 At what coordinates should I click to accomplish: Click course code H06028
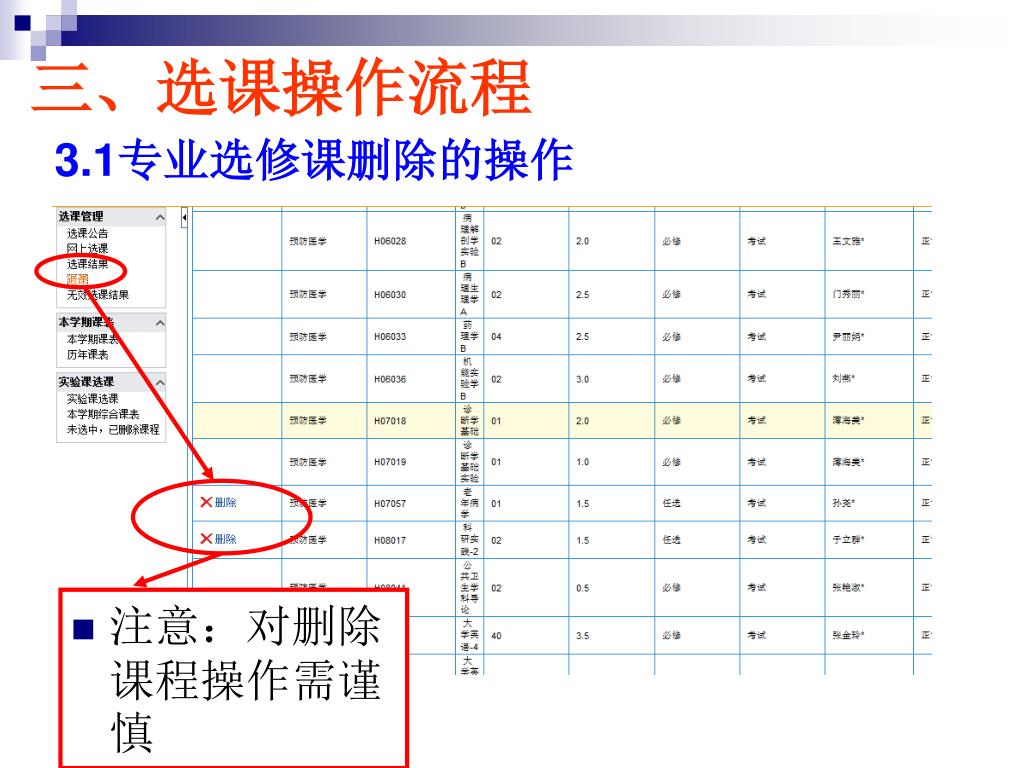click(x=390, y=241)
